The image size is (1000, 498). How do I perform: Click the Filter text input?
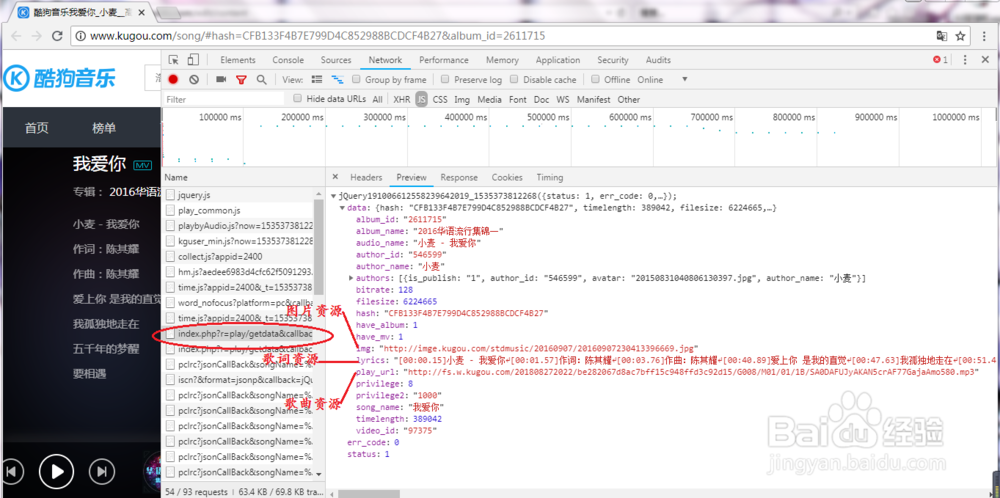tap(223, 99)
